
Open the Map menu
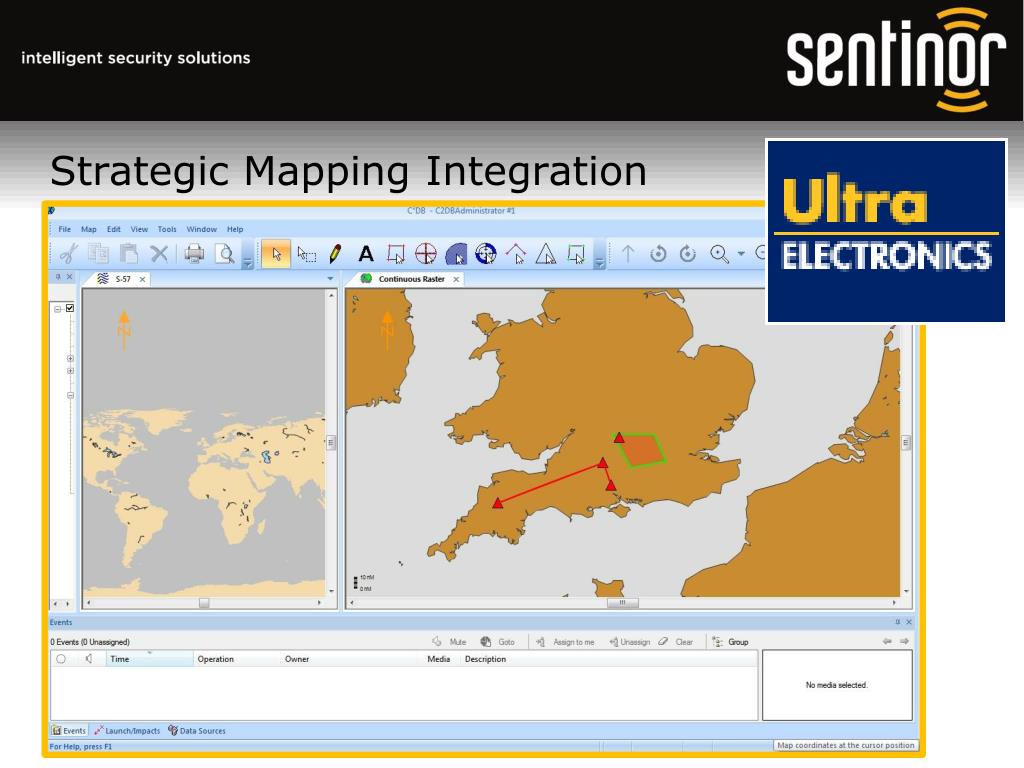89,229
